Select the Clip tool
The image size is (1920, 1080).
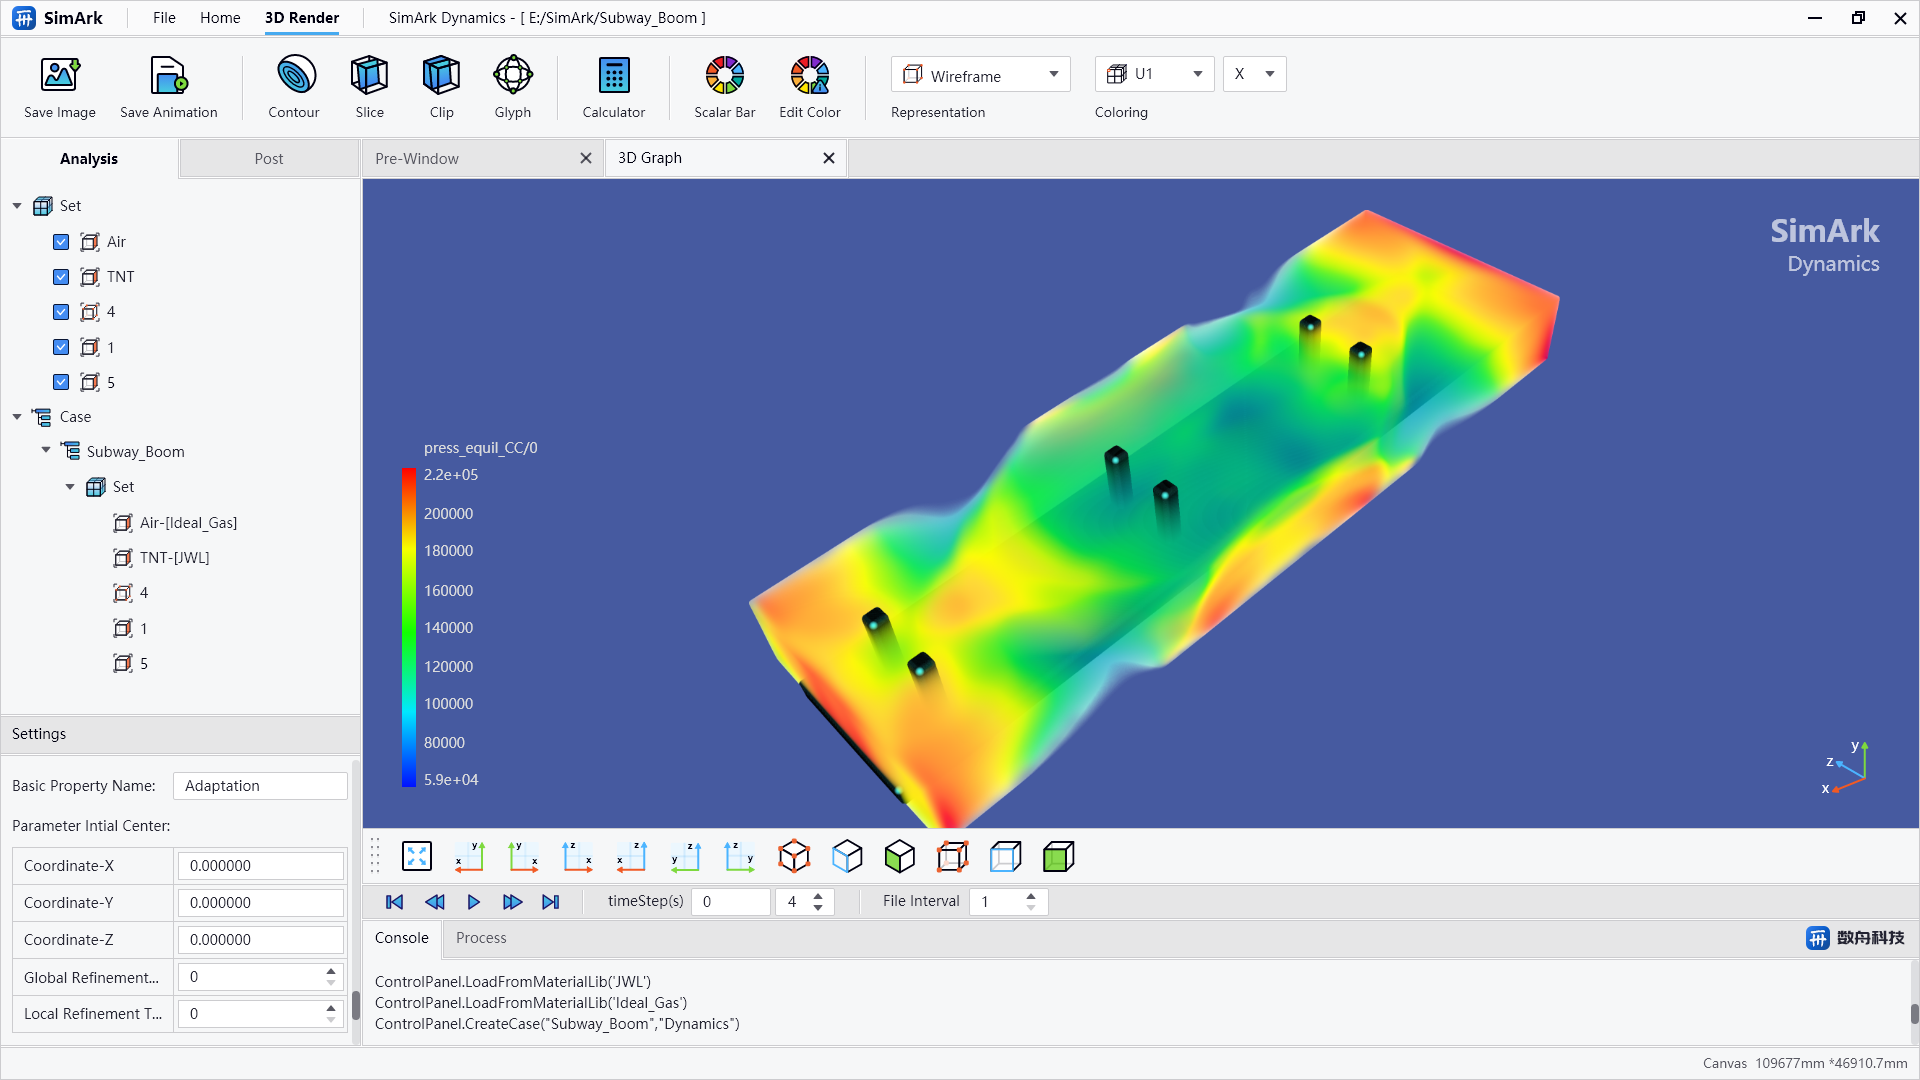(441, 76)
